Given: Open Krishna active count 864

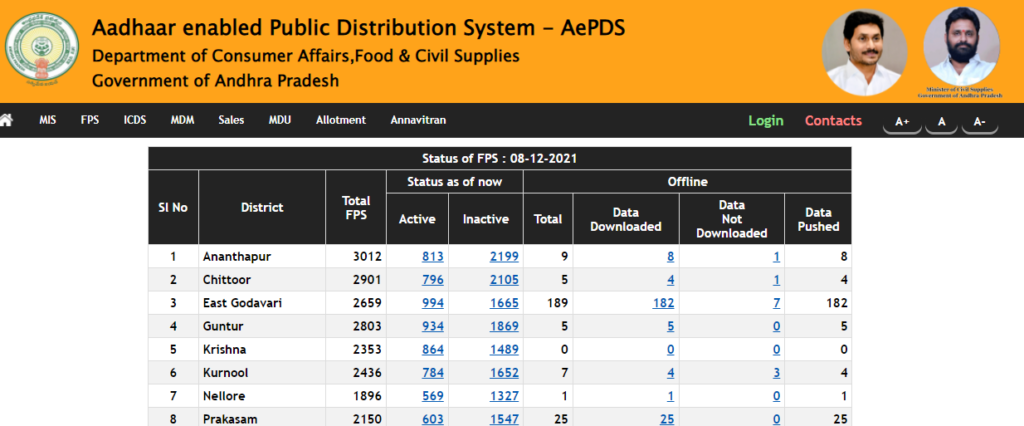Looking at the screenshot, I should tap(432, 350).
